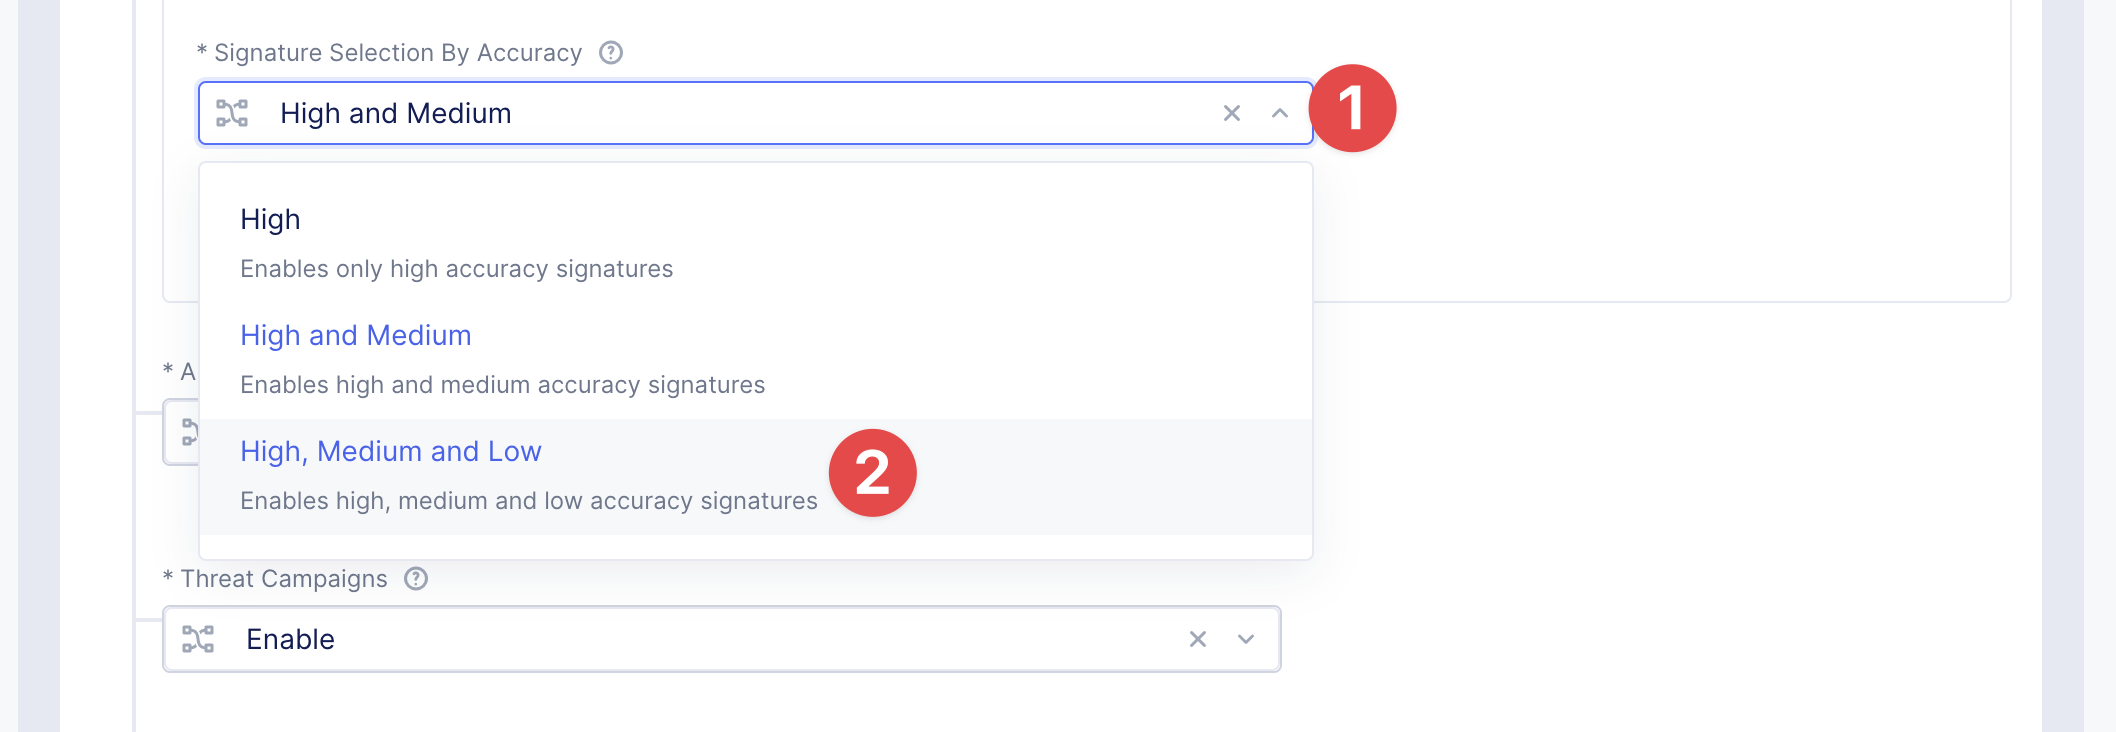Click the red number 1 badge
This screenshot has height=732, width=2116.
[1352, 108]
